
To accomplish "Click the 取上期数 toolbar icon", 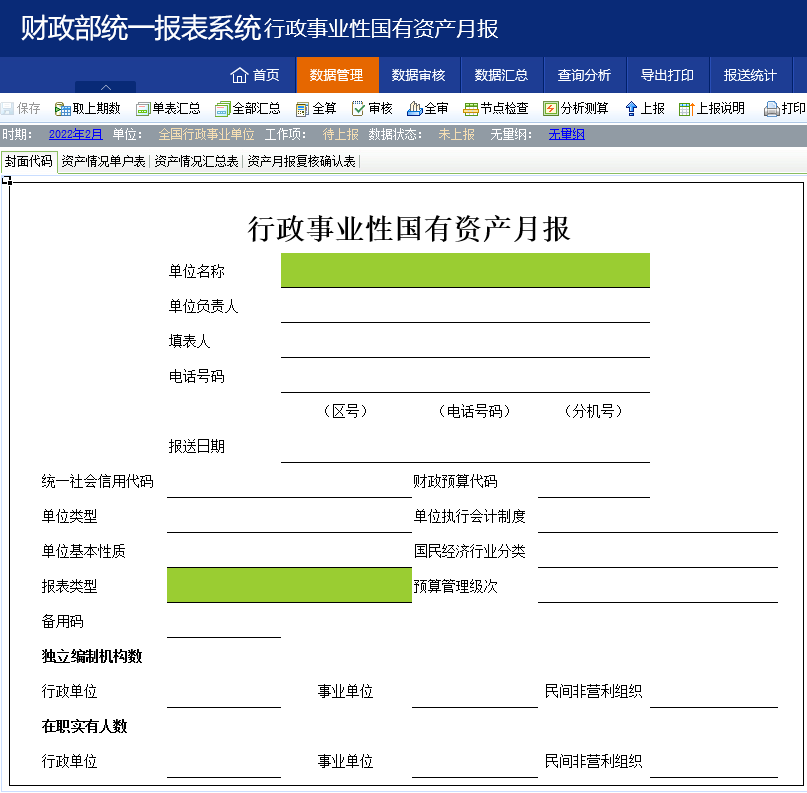I will [62, 109].
